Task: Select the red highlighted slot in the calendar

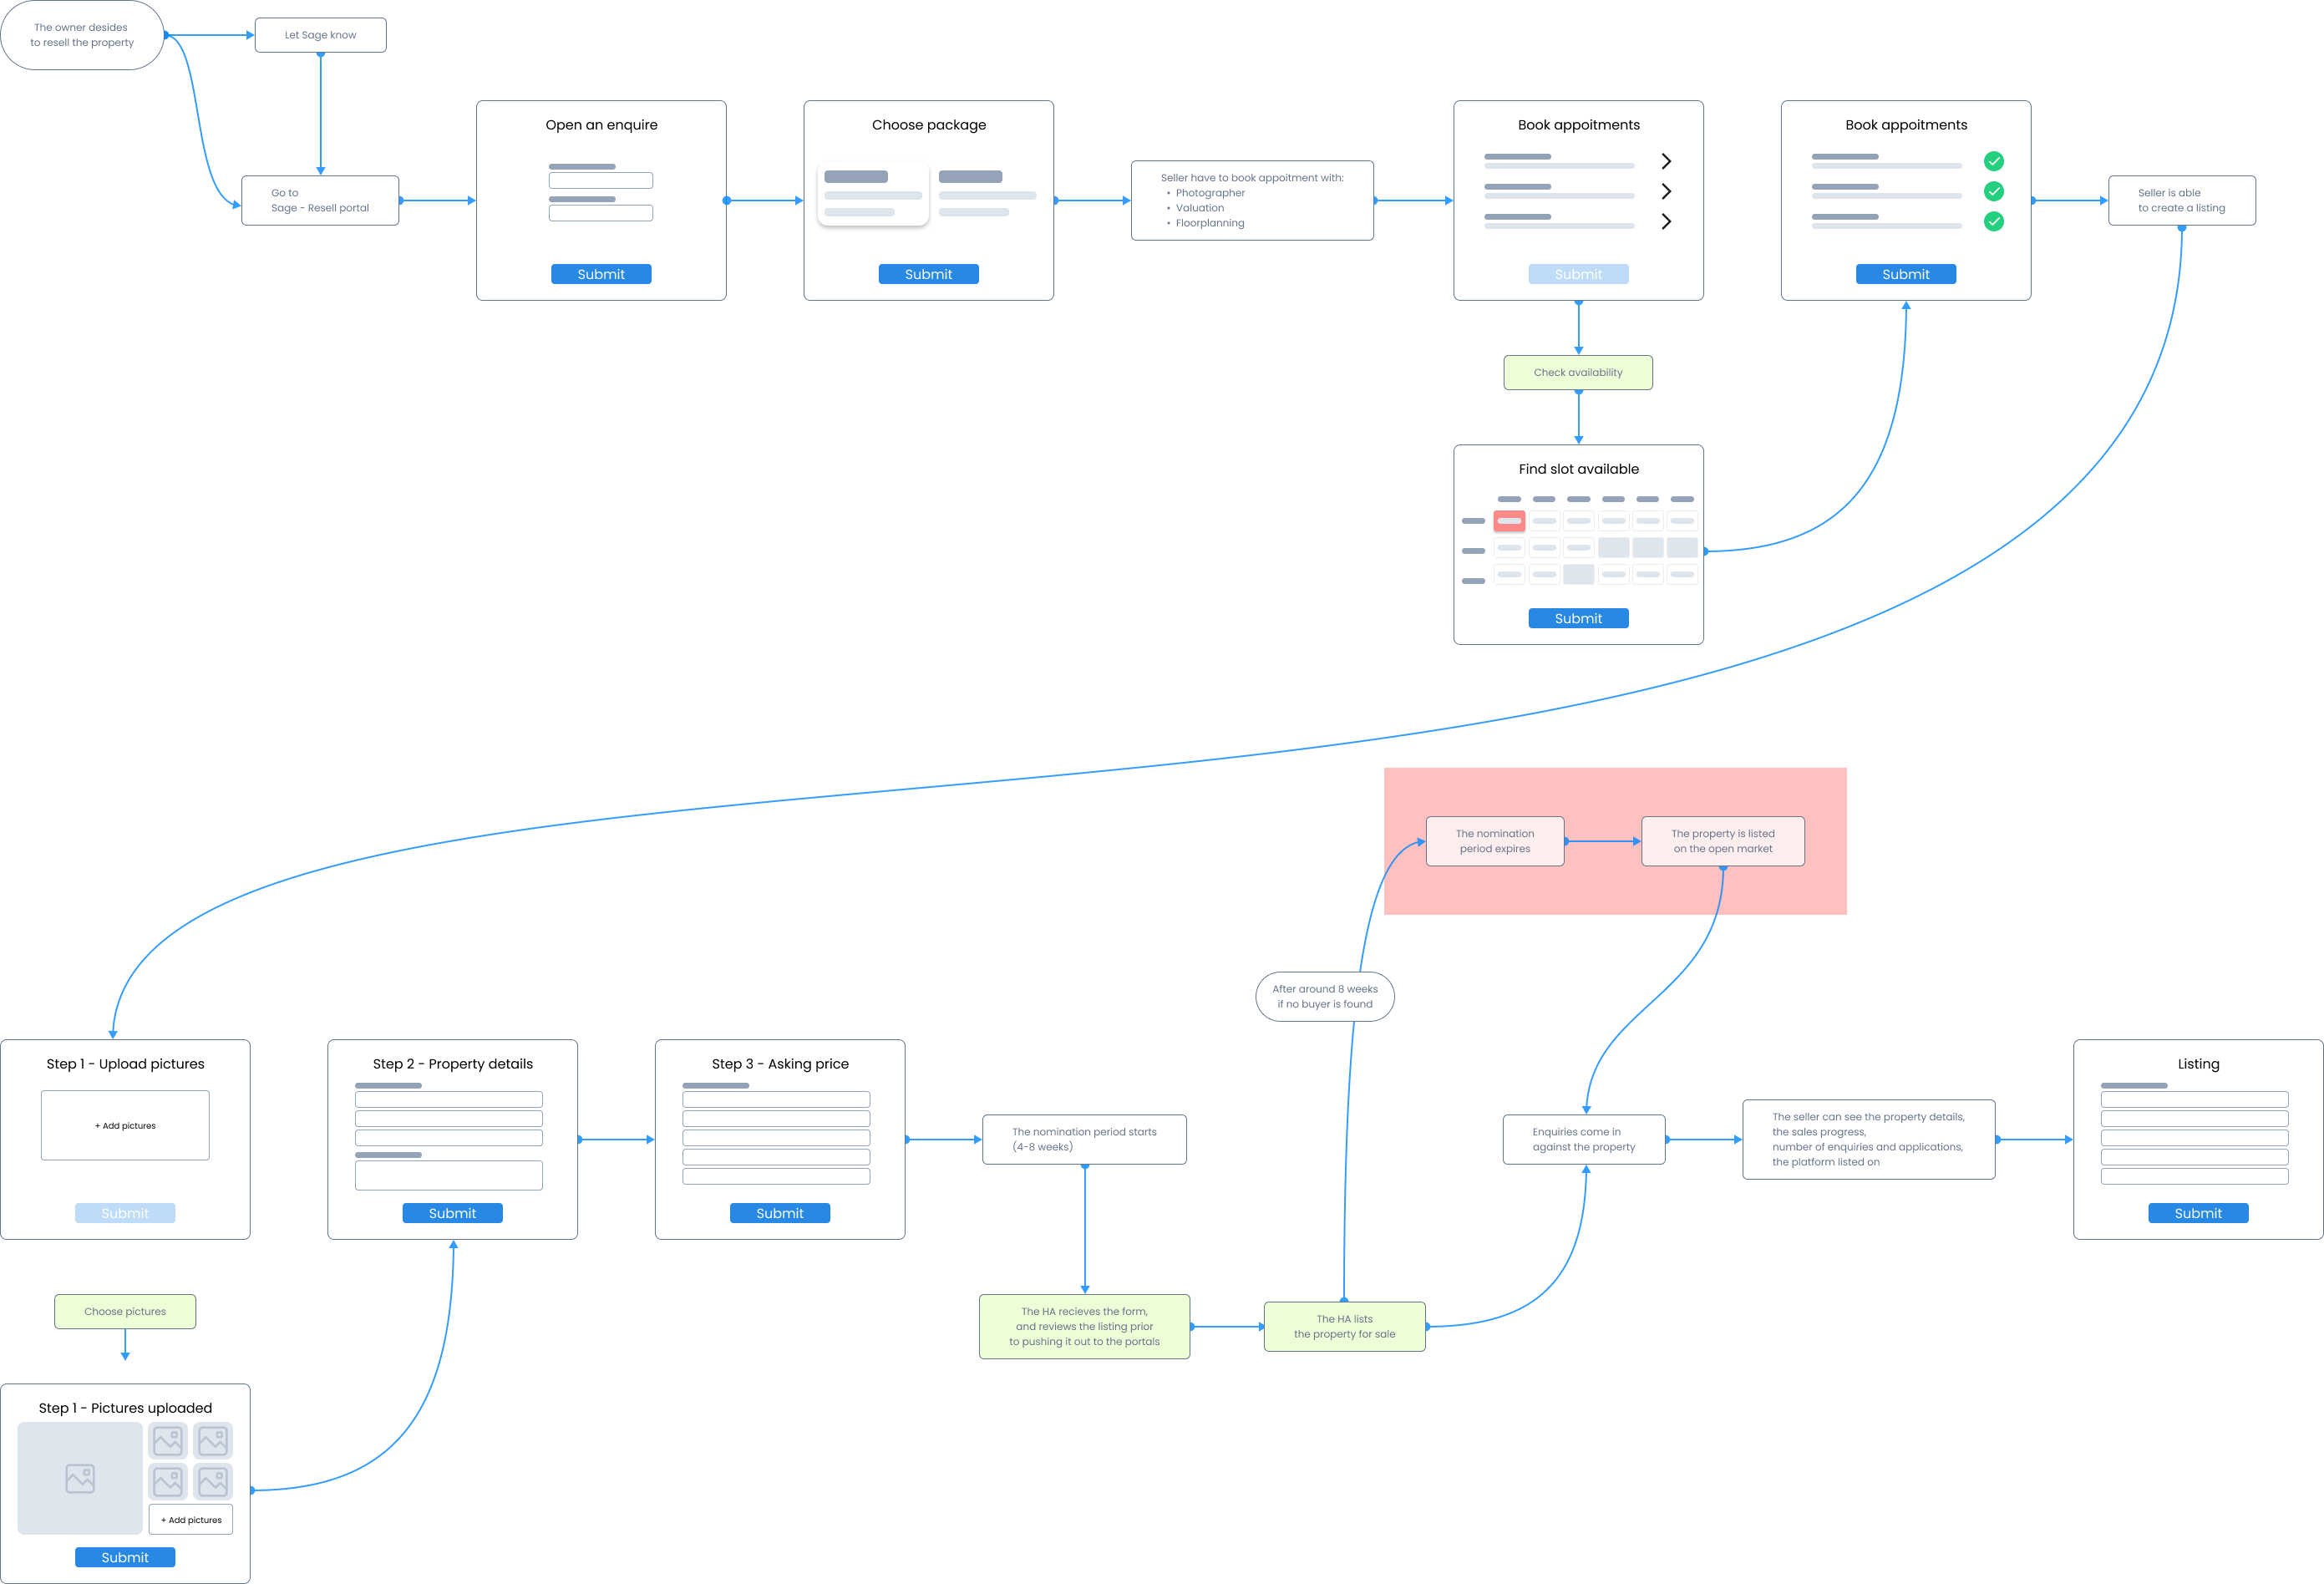Action: 1509,521
